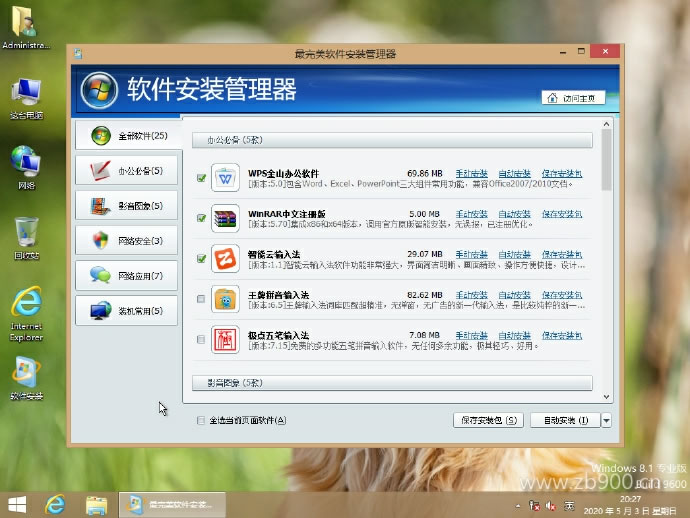690x518 pixels.
Task: Click the 办公必备 (5款) section header
Action: point(392,140)
